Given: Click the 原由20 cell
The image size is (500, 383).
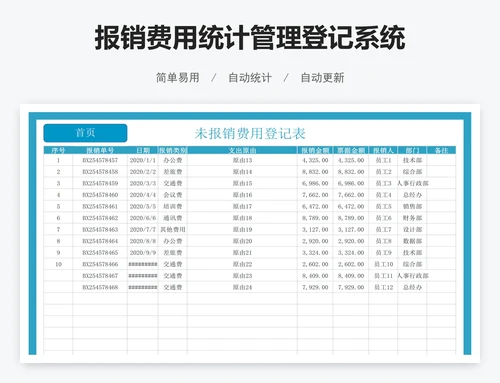Looking at the screenshot, I should pos(242,241).
